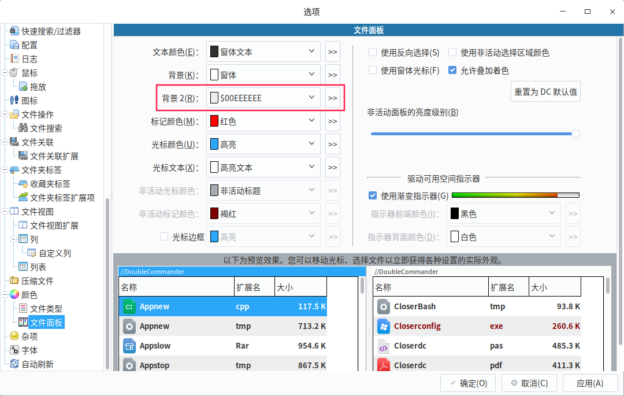Click the 文件视图 panel icon

(x=14, y=211)
